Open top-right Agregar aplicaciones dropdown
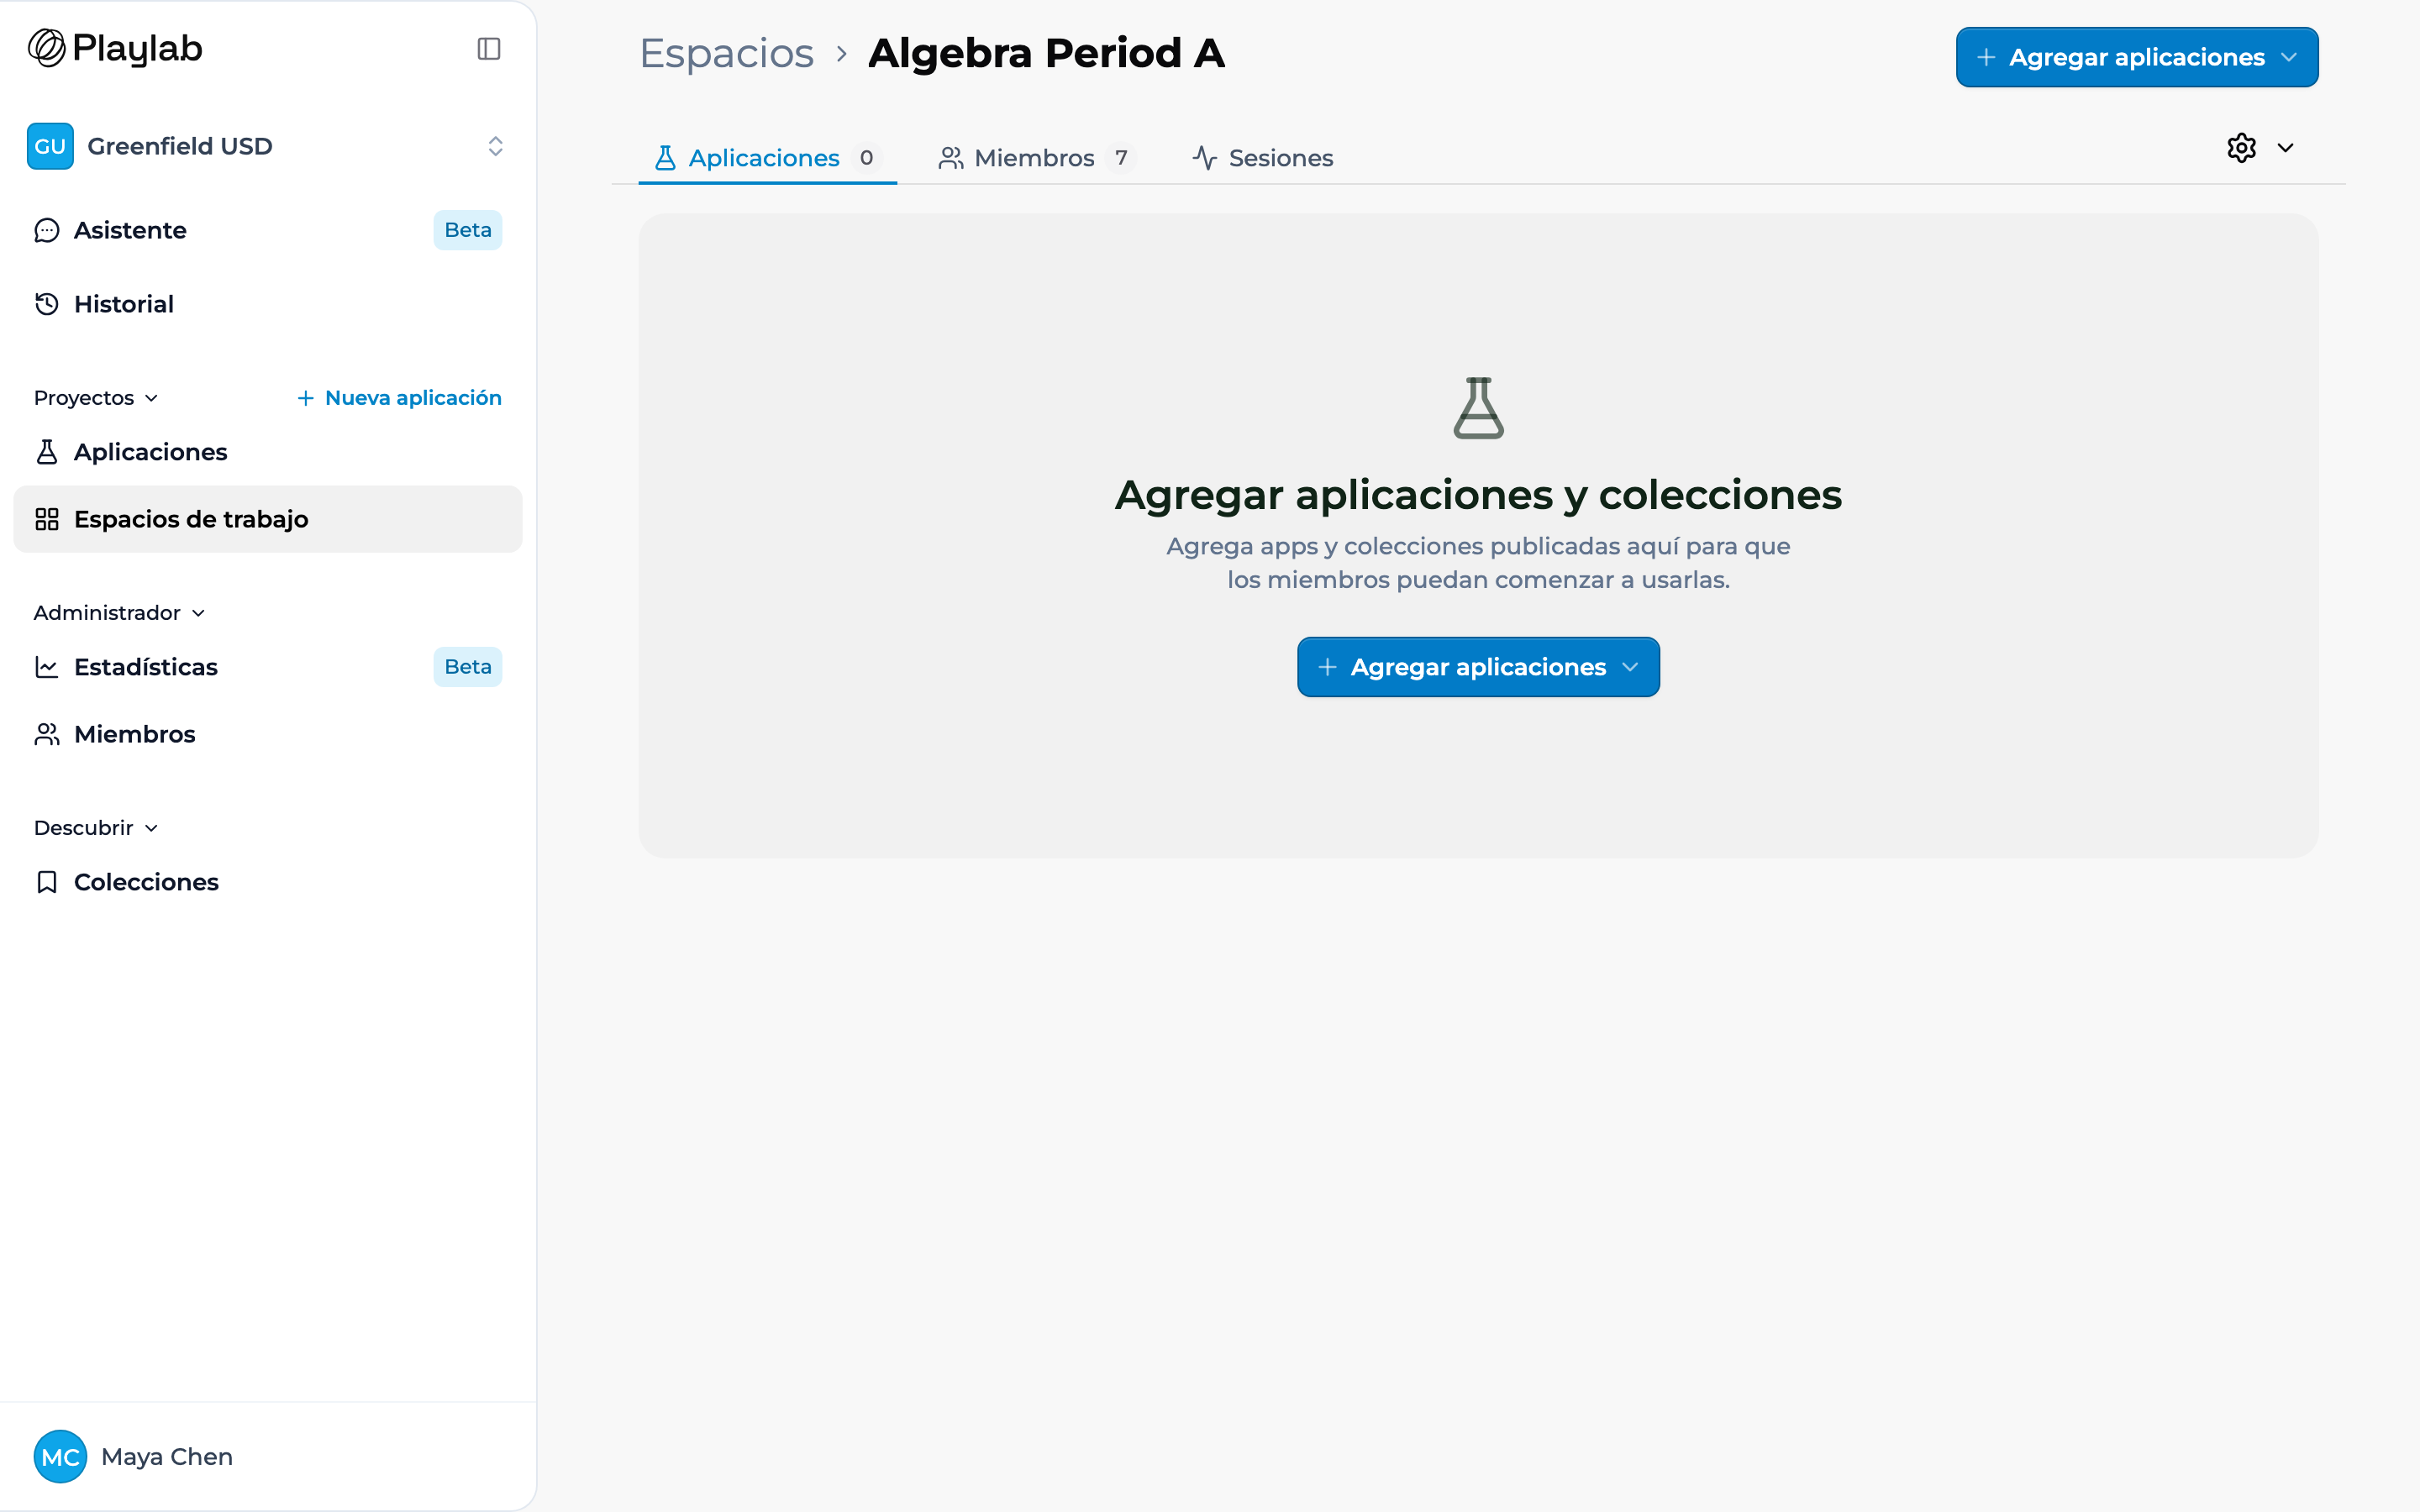The width and height of the screenshot is (2420, 1512). click(x=2137, y=57)
